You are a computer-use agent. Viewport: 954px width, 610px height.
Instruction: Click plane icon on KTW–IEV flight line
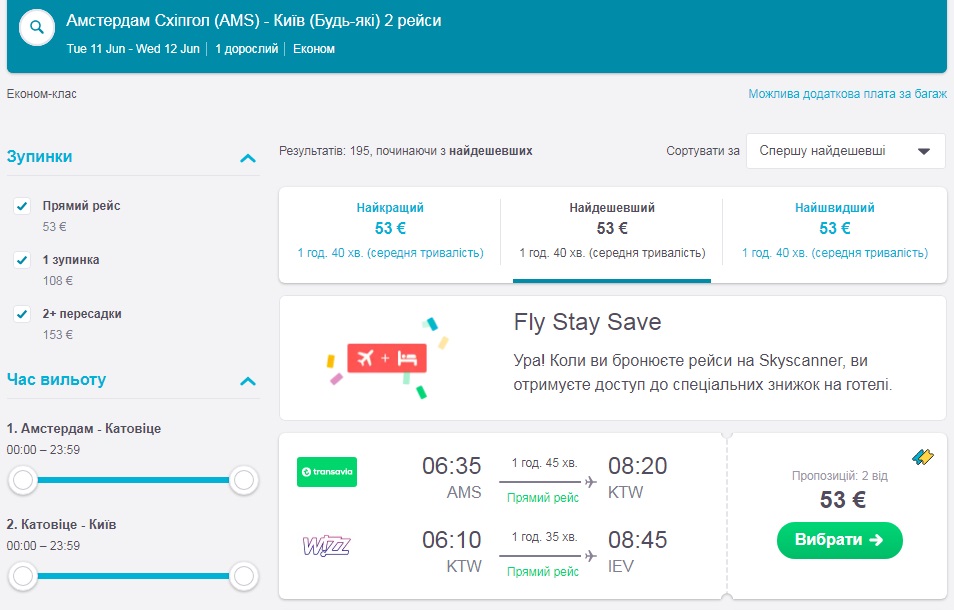(x=591, y=556)
